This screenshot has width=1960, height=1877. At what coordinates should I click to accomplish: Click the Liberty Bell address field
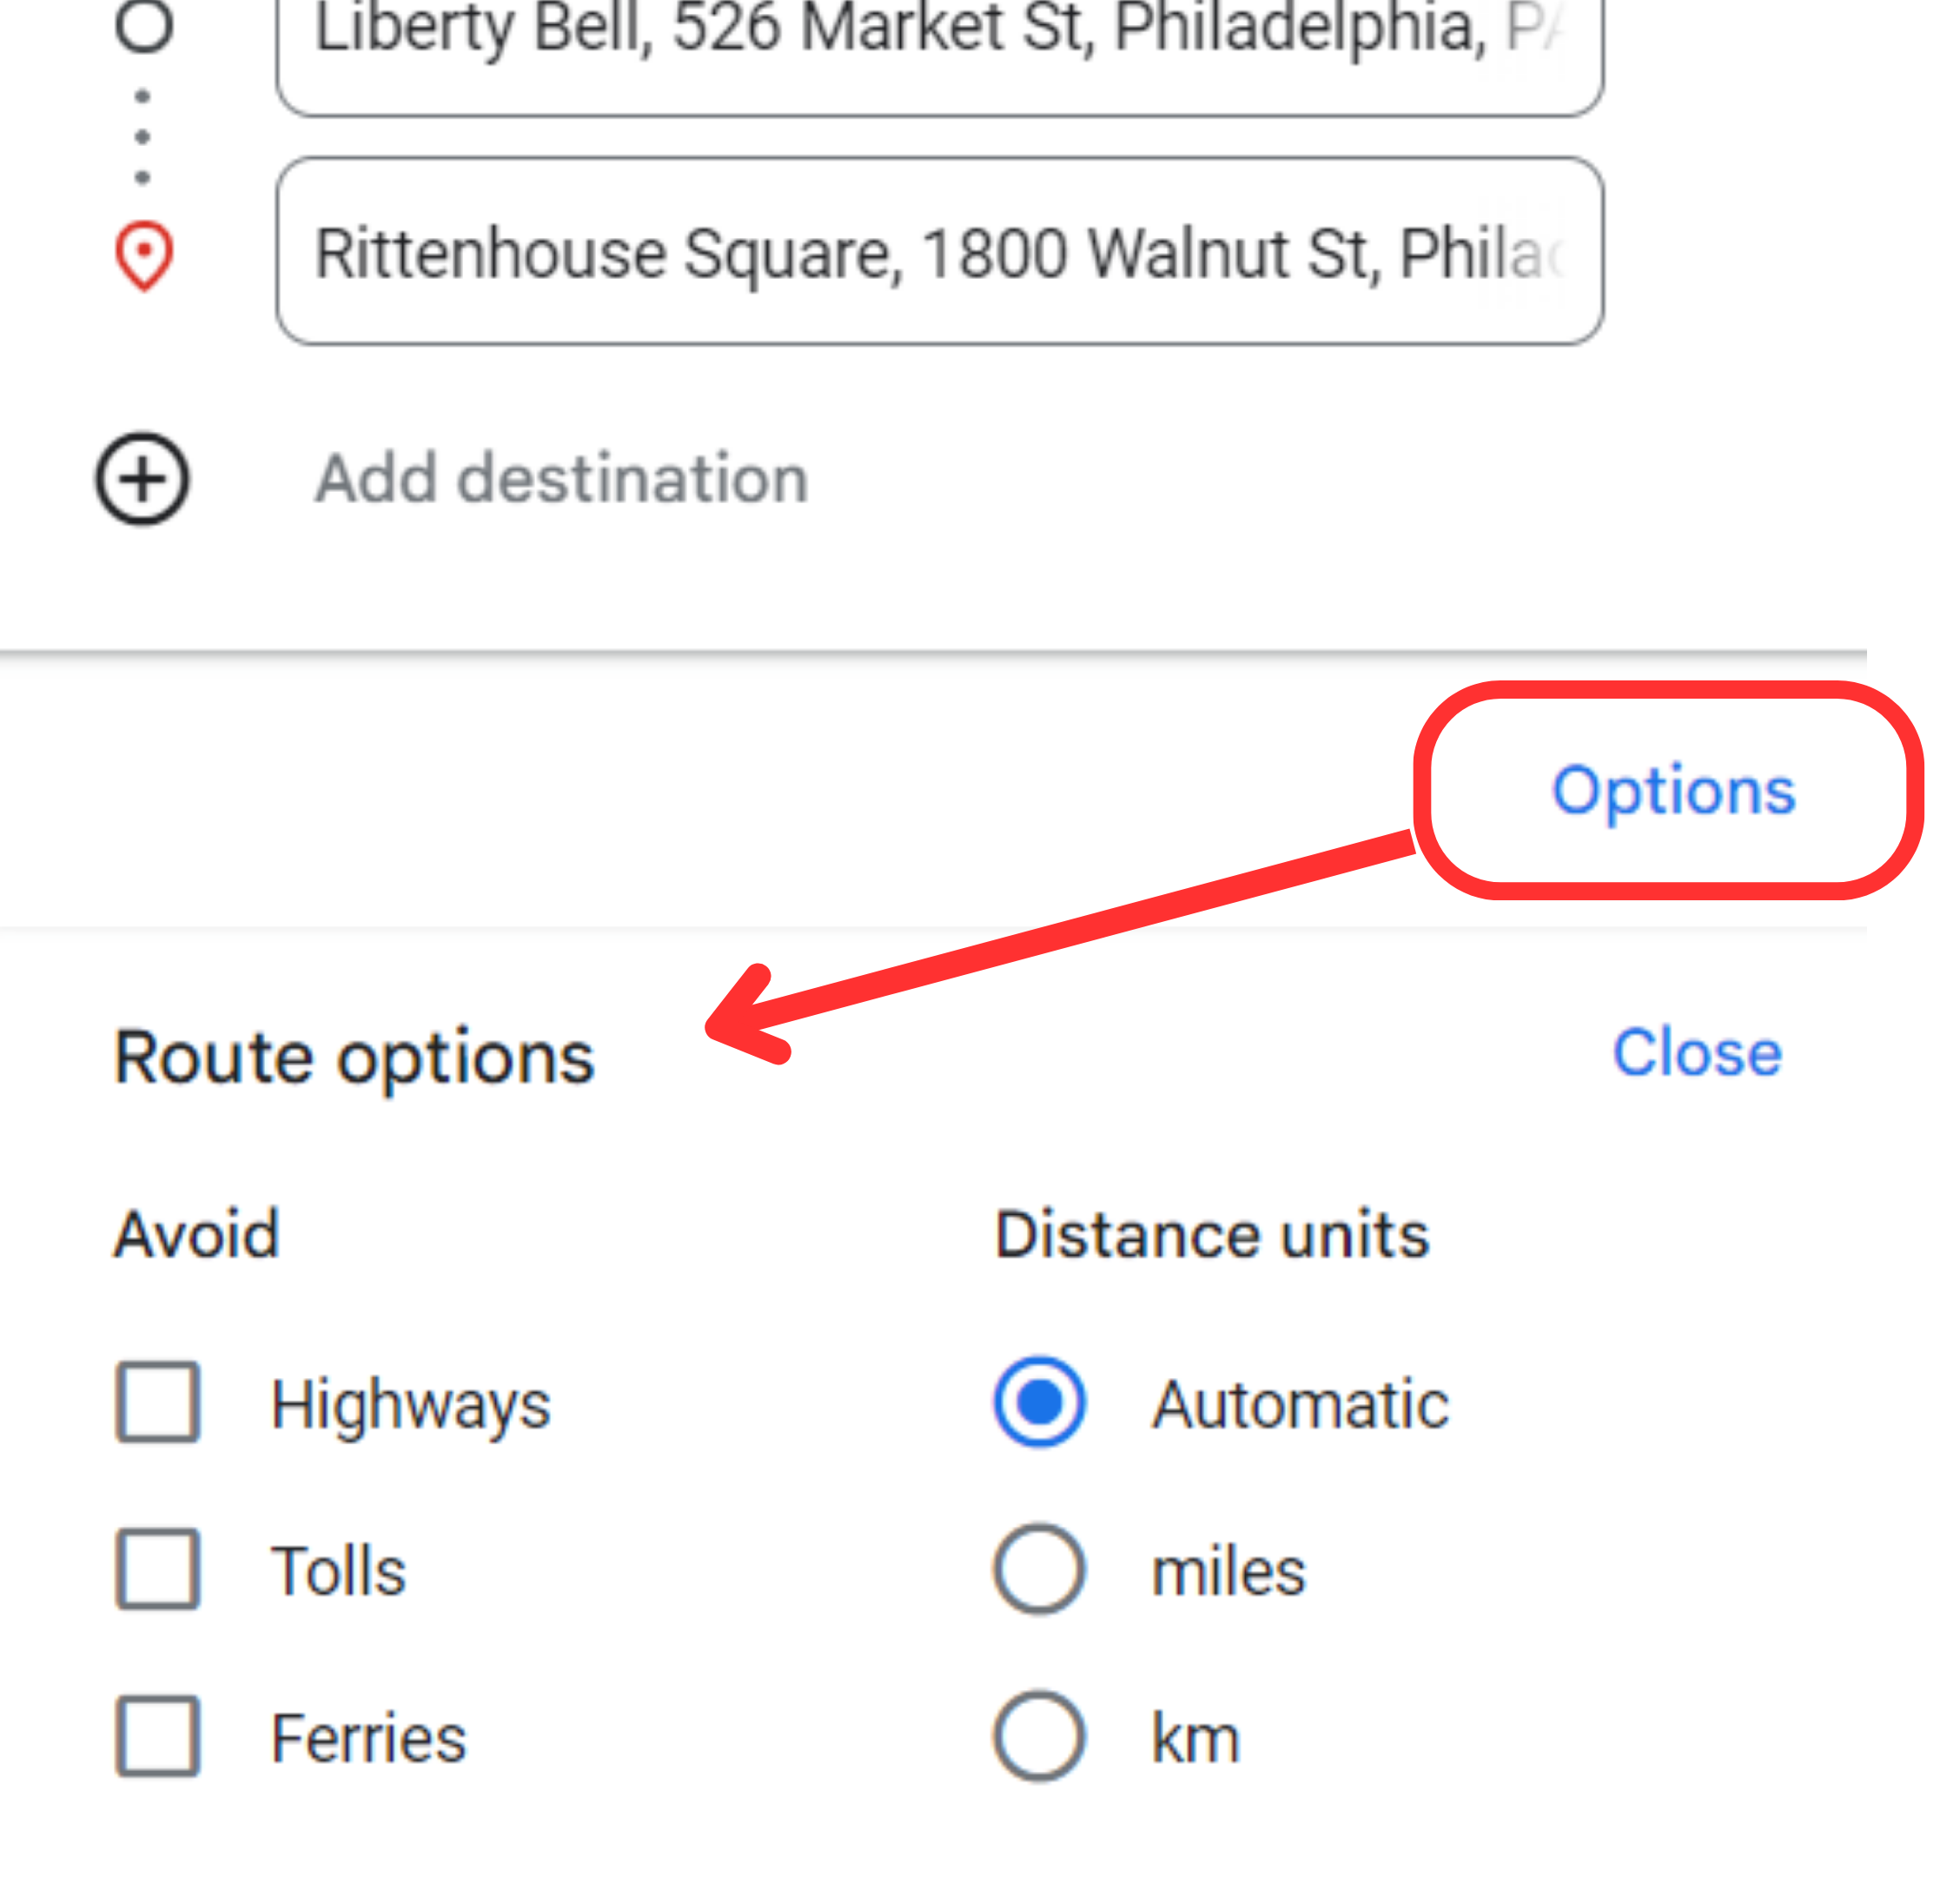(x=938, y=30)
